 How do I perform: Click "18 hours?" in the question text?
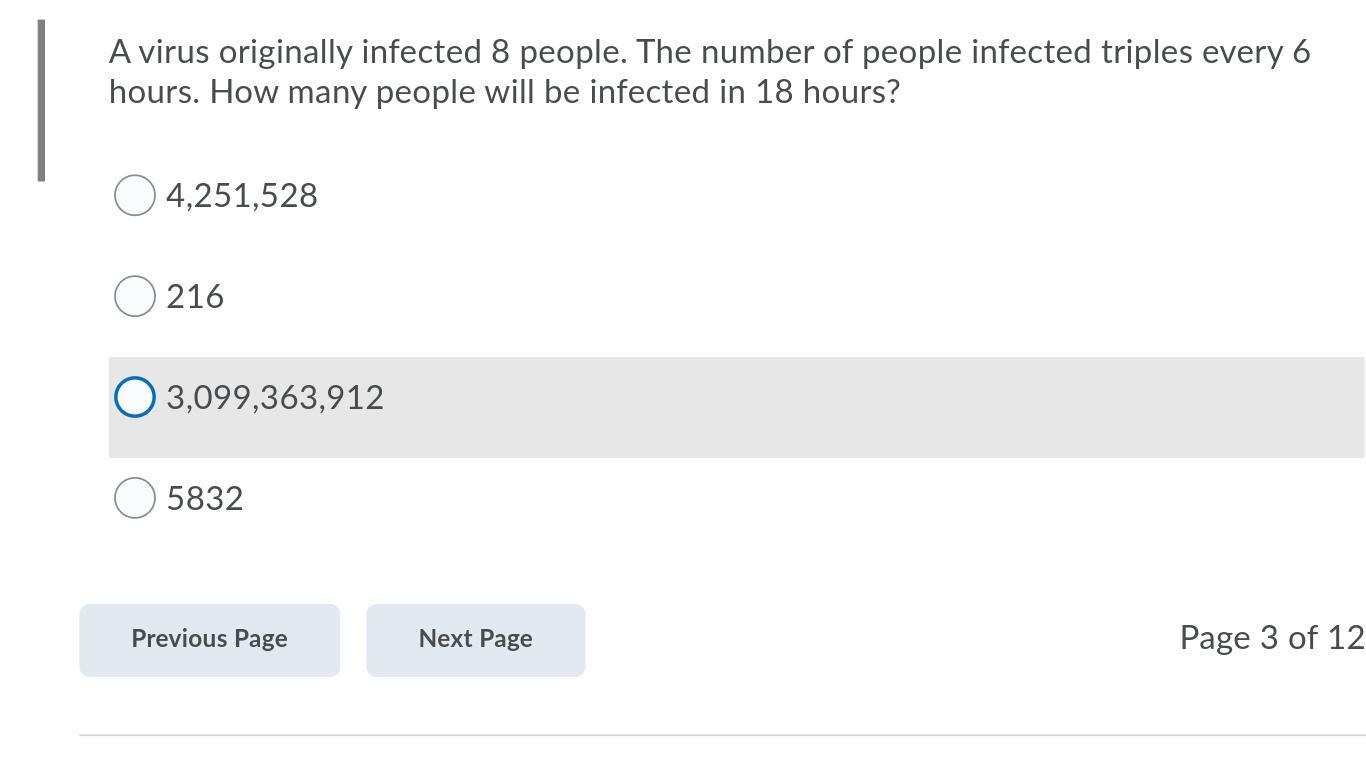[827, 92]
